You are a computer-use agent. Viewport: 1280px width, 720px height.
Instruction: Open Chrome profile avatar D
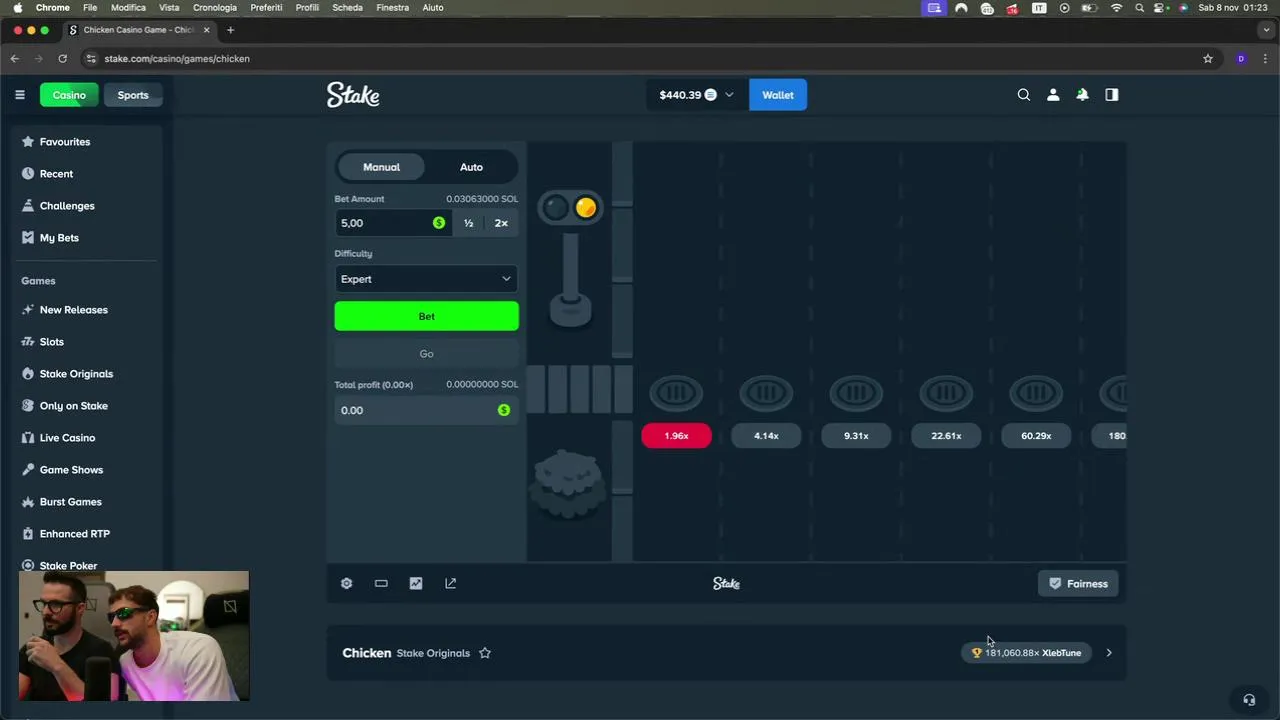(x=1241, y=59)
